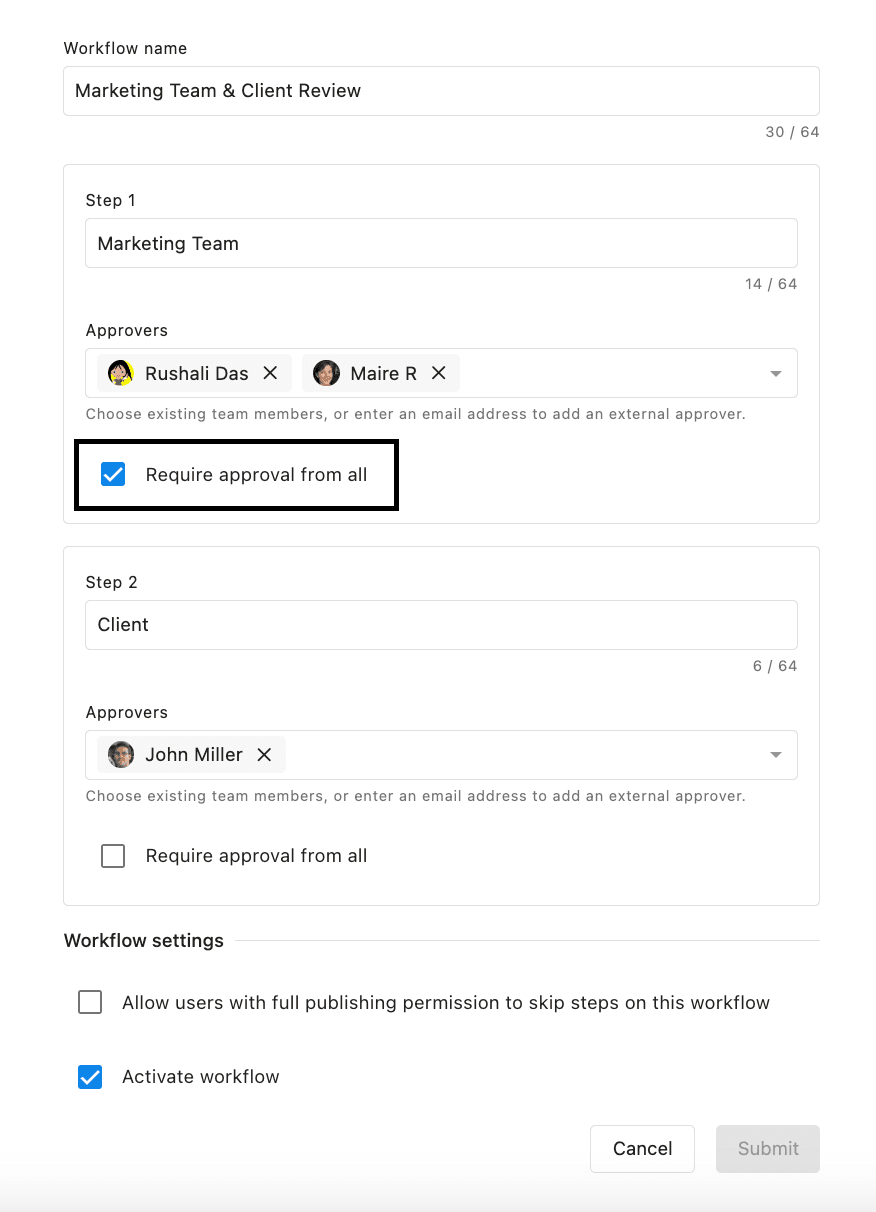Uncheck Step 1 Require approval from all
The image size is (876, 1212).
click(113, 475)
